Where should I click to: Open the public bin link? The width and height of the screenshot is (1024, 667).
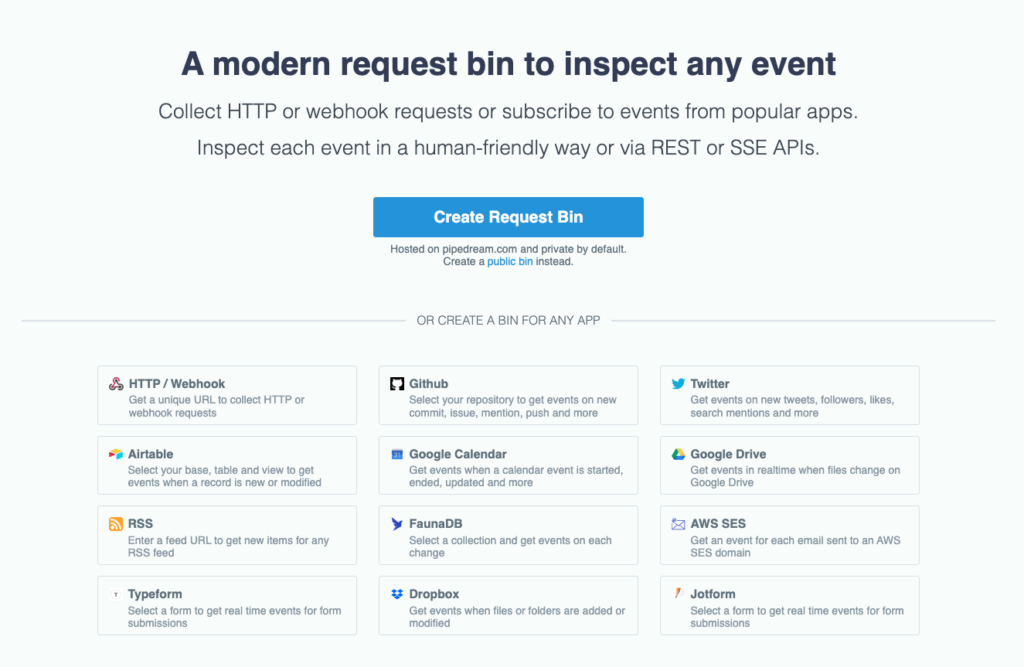coord(509,261)
